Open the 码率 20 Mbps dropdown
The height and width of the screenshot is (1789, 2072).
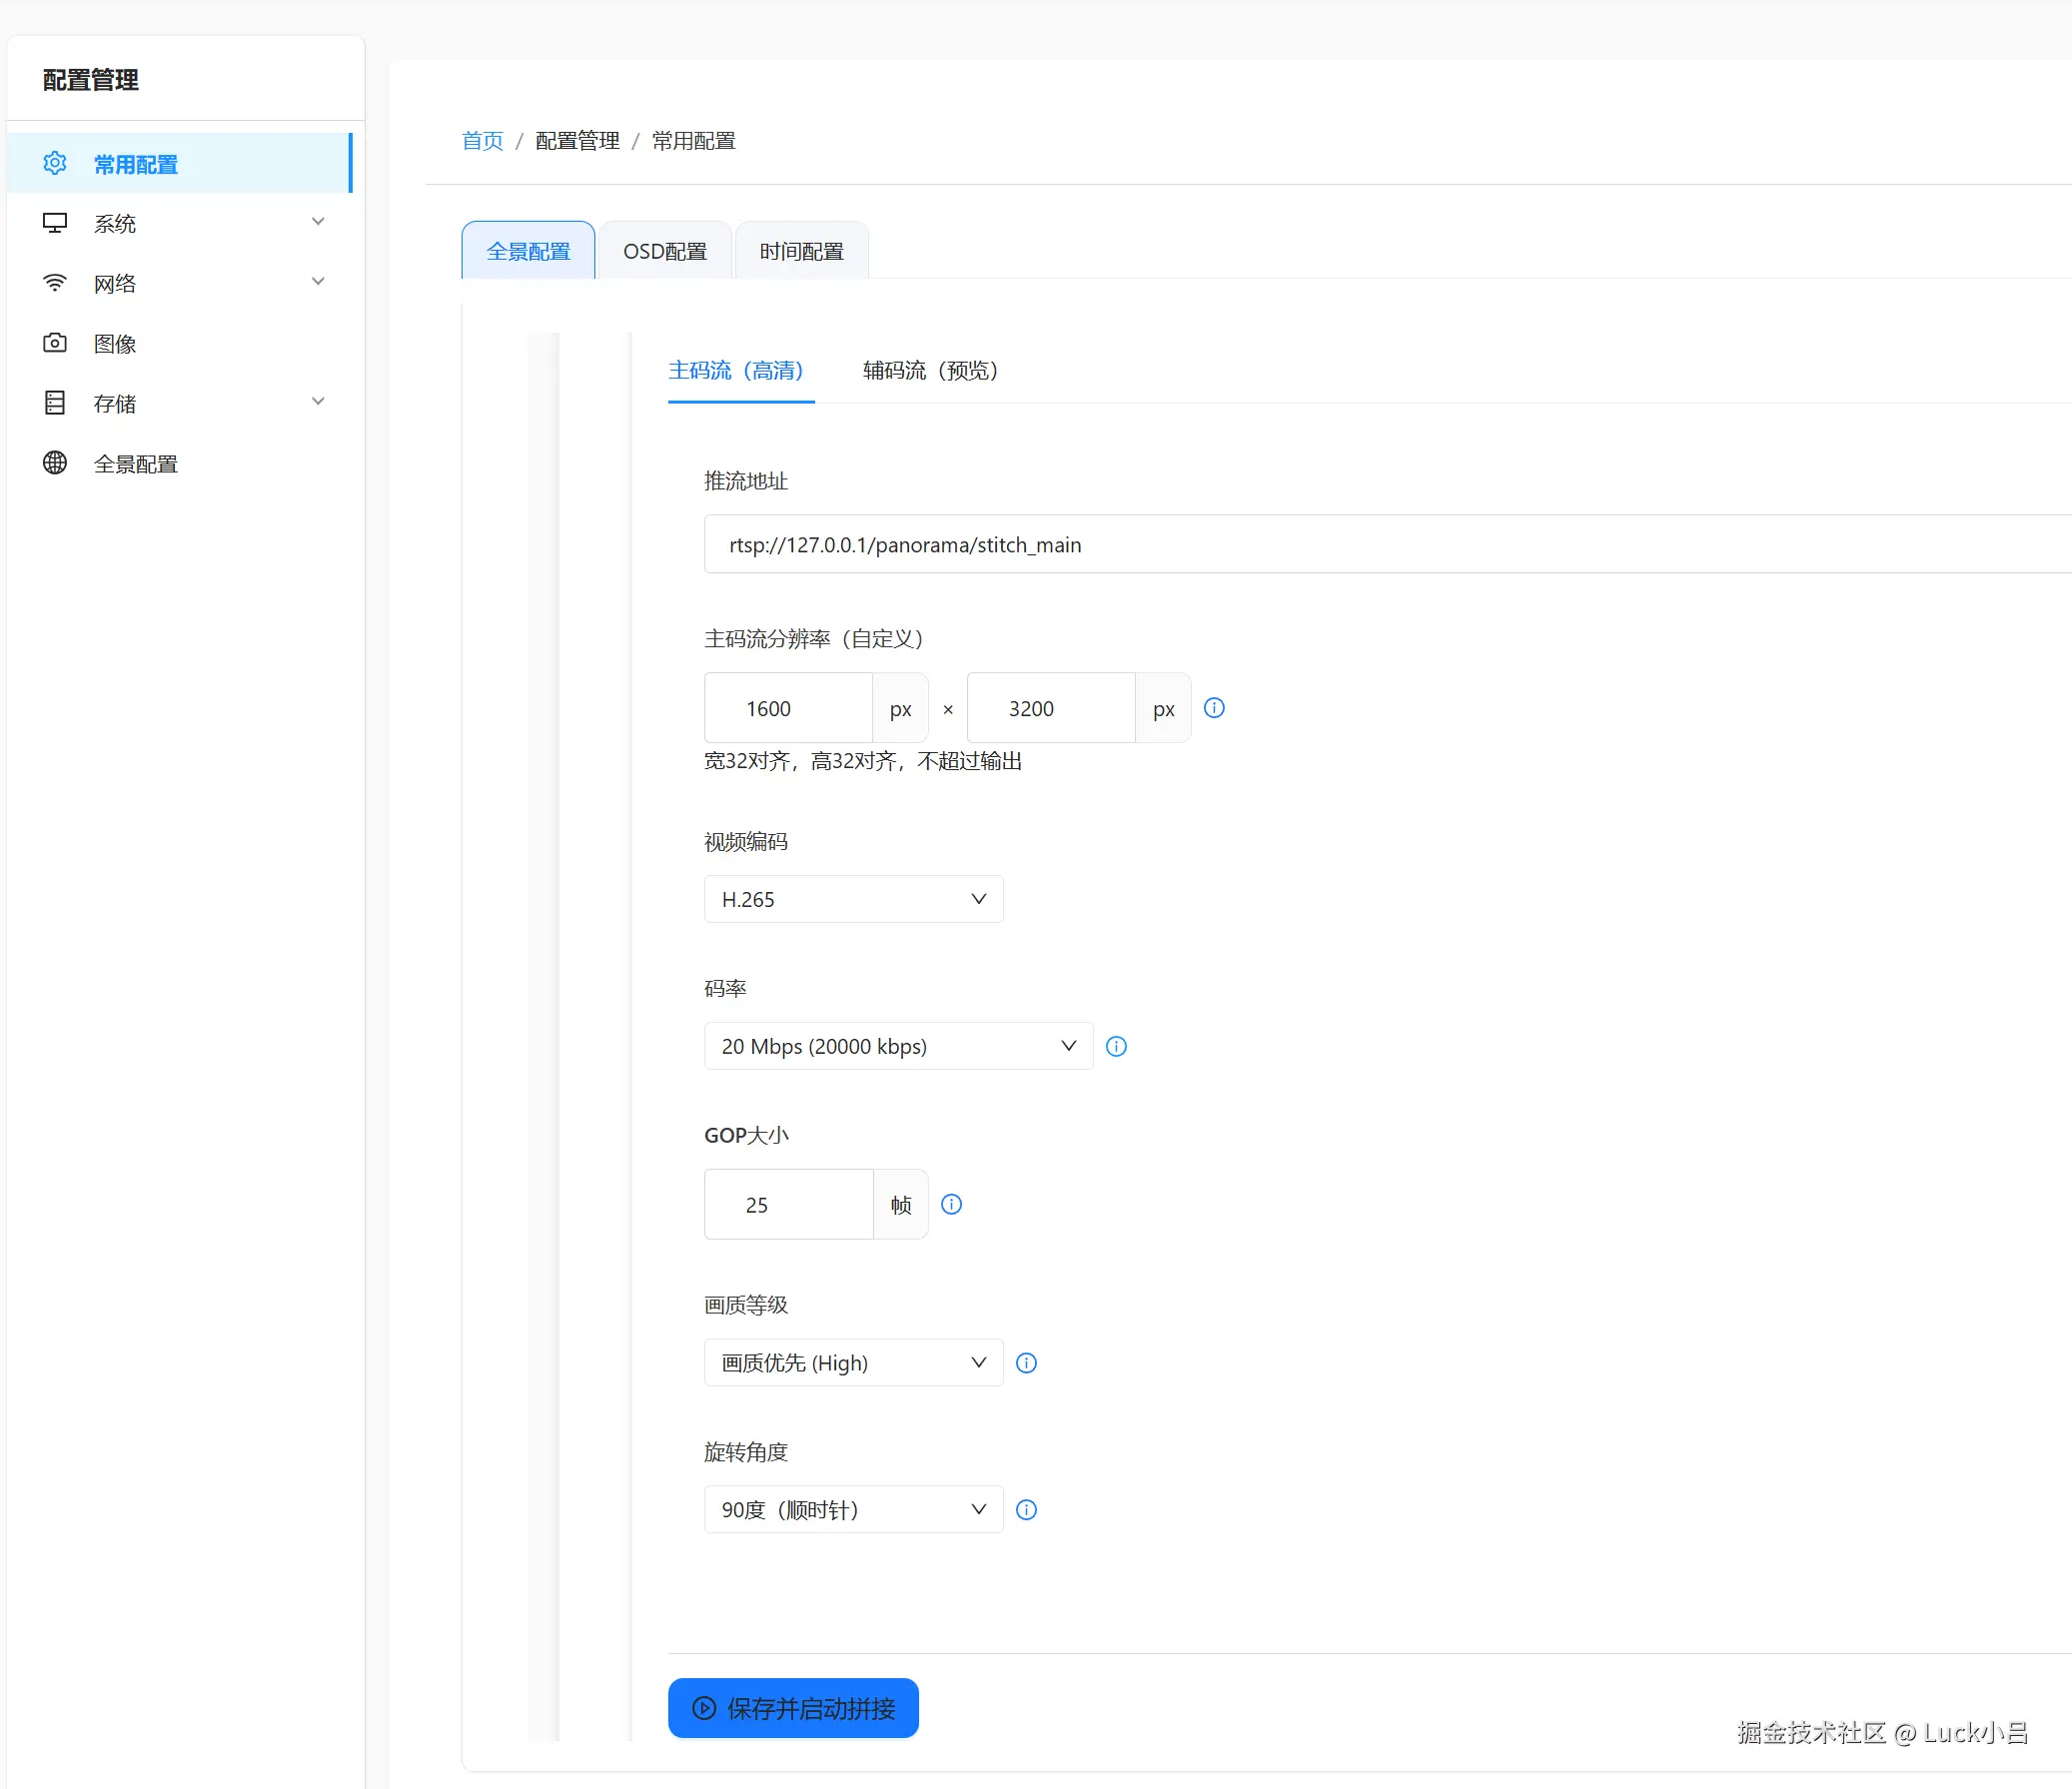tap(897, 1046)
